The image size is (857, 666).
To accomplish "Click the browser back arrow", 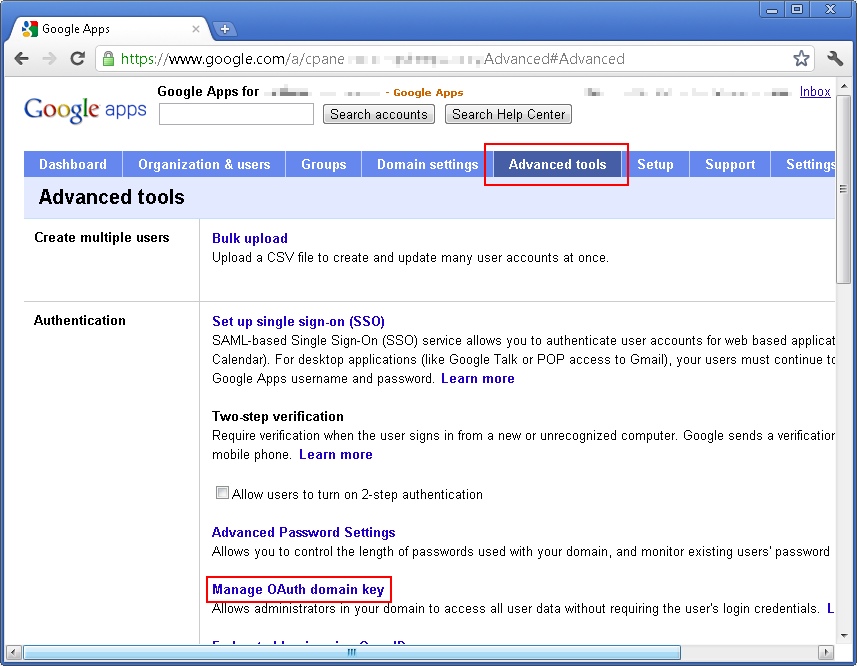I will point(21,58).
